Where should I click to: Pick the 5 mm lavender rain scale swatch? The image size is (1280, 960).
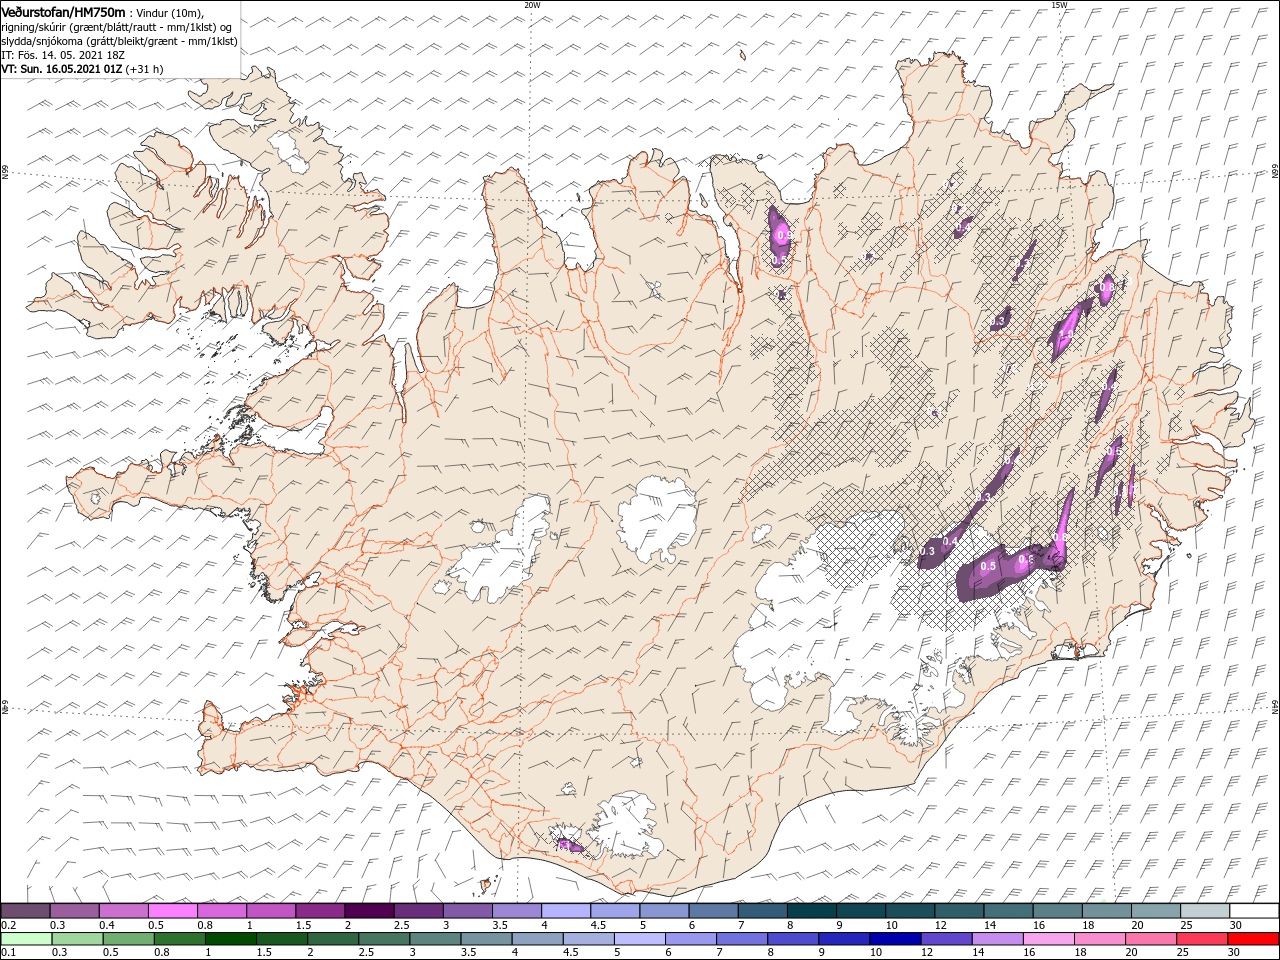[640, 939]
